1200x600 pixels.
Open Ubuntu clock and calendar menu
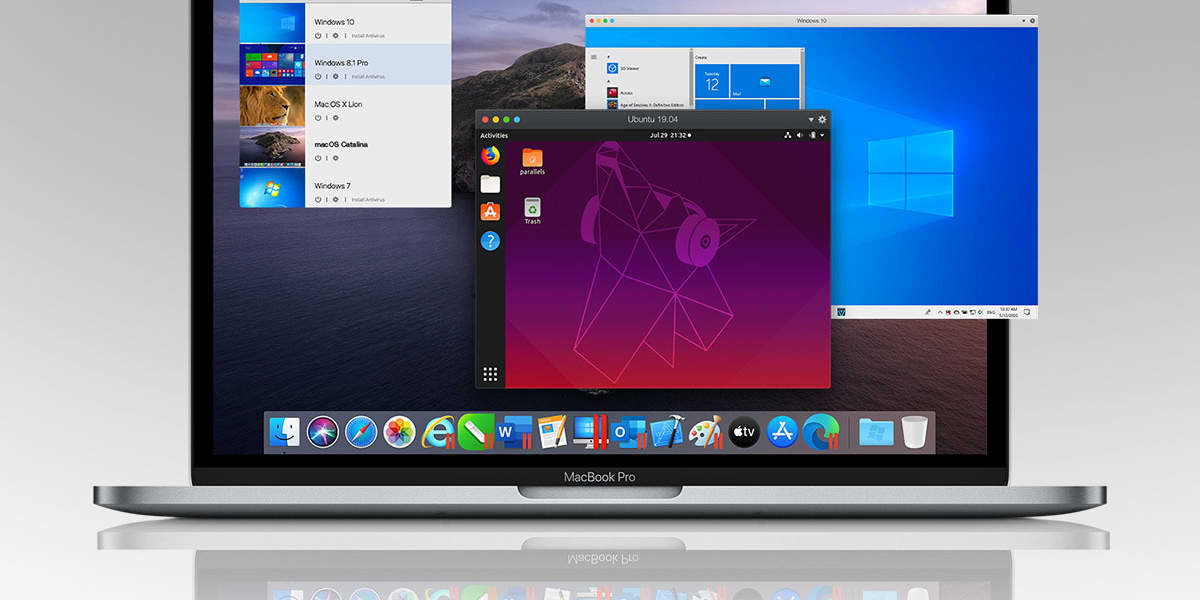669,135
